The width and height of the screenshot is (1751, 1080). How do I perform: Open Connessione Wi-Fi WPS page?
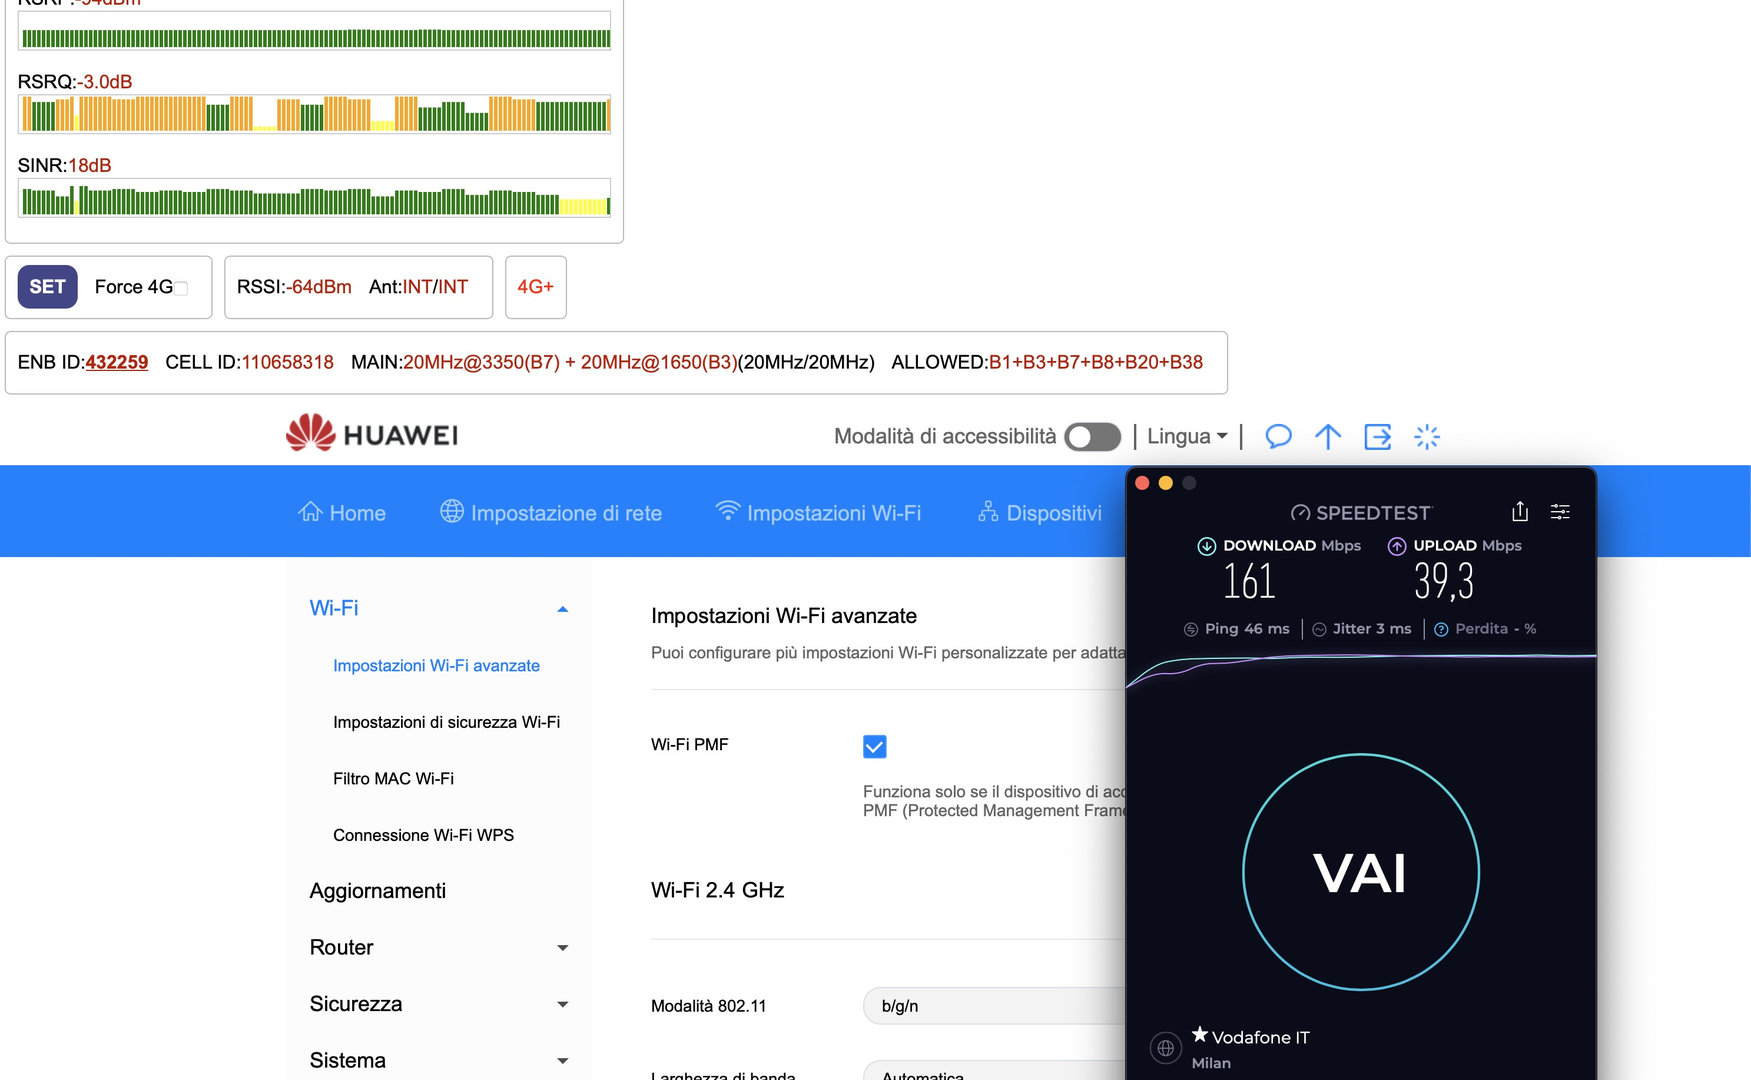tap(423, 835)
